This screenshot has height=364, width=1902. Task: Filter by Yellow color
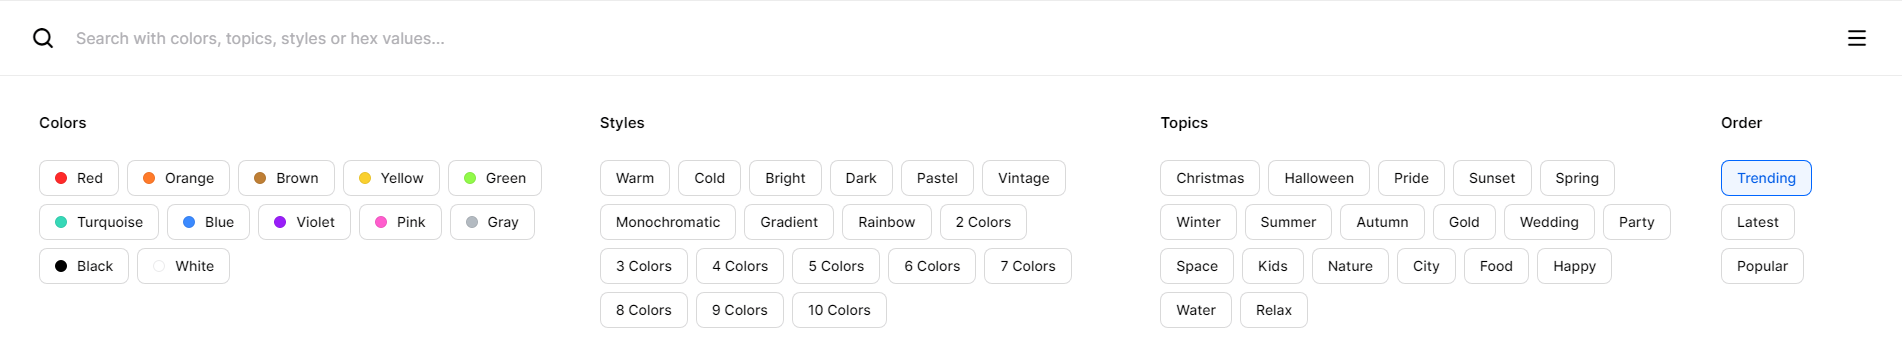391,178
